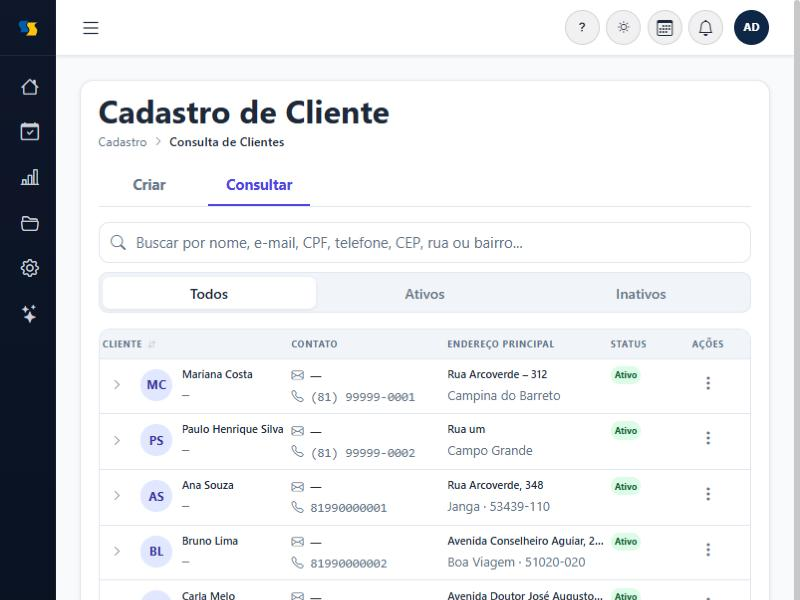Screen dimensions: 800x600
Task: Open notifications bell
Action: click(x=706, y=28)
